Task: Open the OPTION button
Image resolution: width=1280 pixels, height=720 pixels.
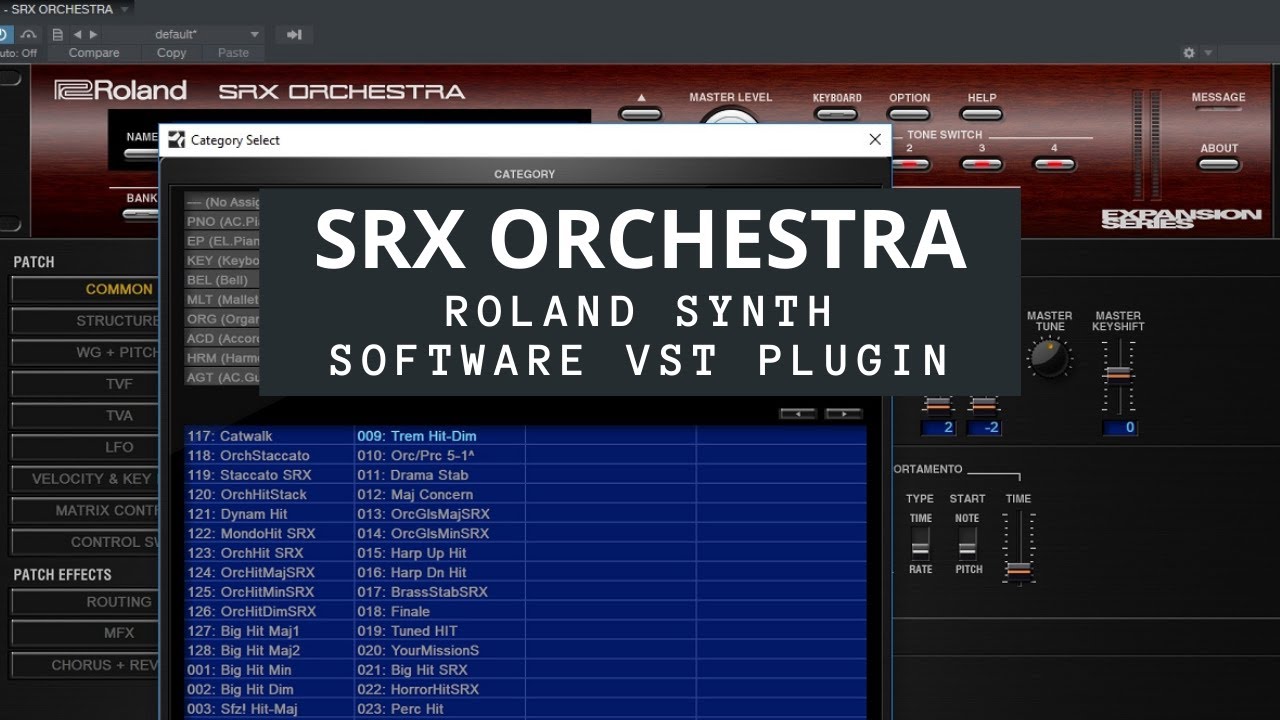Action: tap(909, 113)
